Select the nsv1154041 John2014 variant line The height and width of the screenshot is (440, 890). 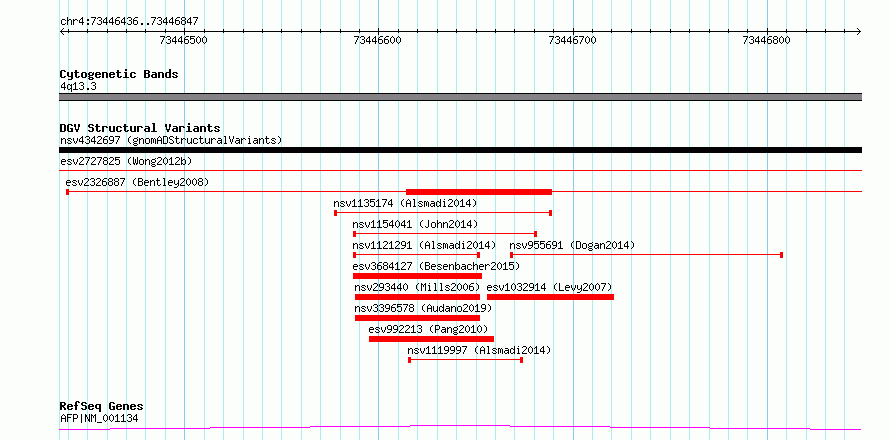click(445, 233)
